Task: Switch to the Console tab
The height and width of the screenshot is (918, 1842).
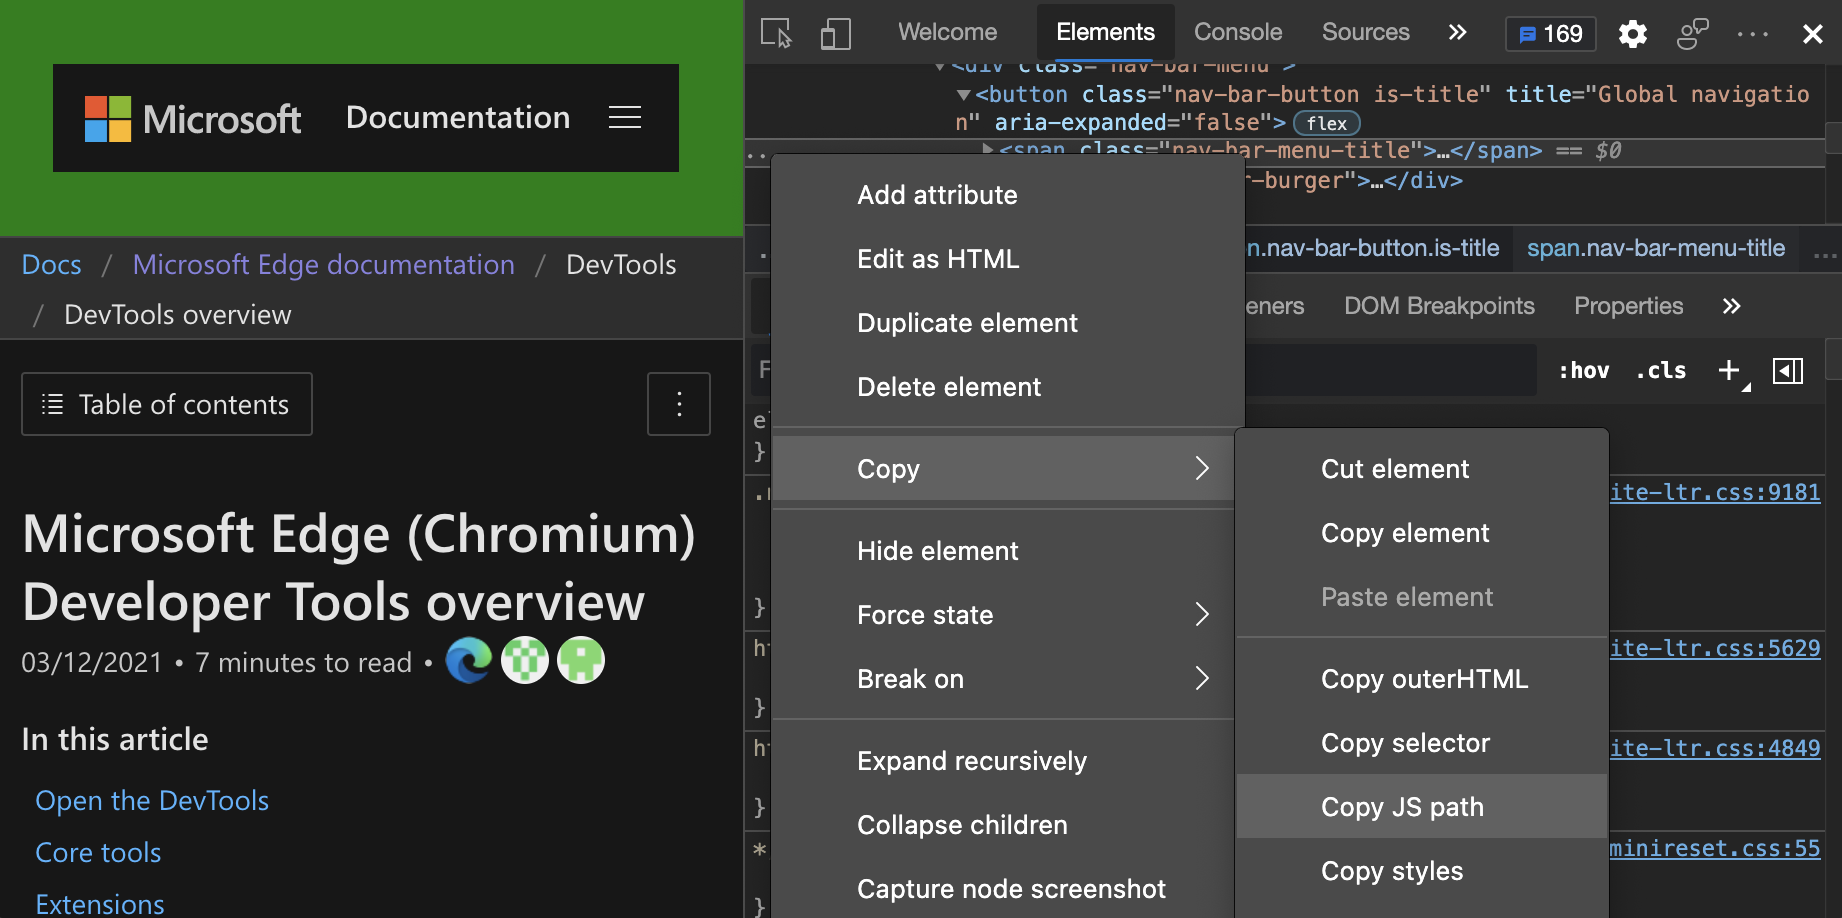Action: (x=1238, y=32)
